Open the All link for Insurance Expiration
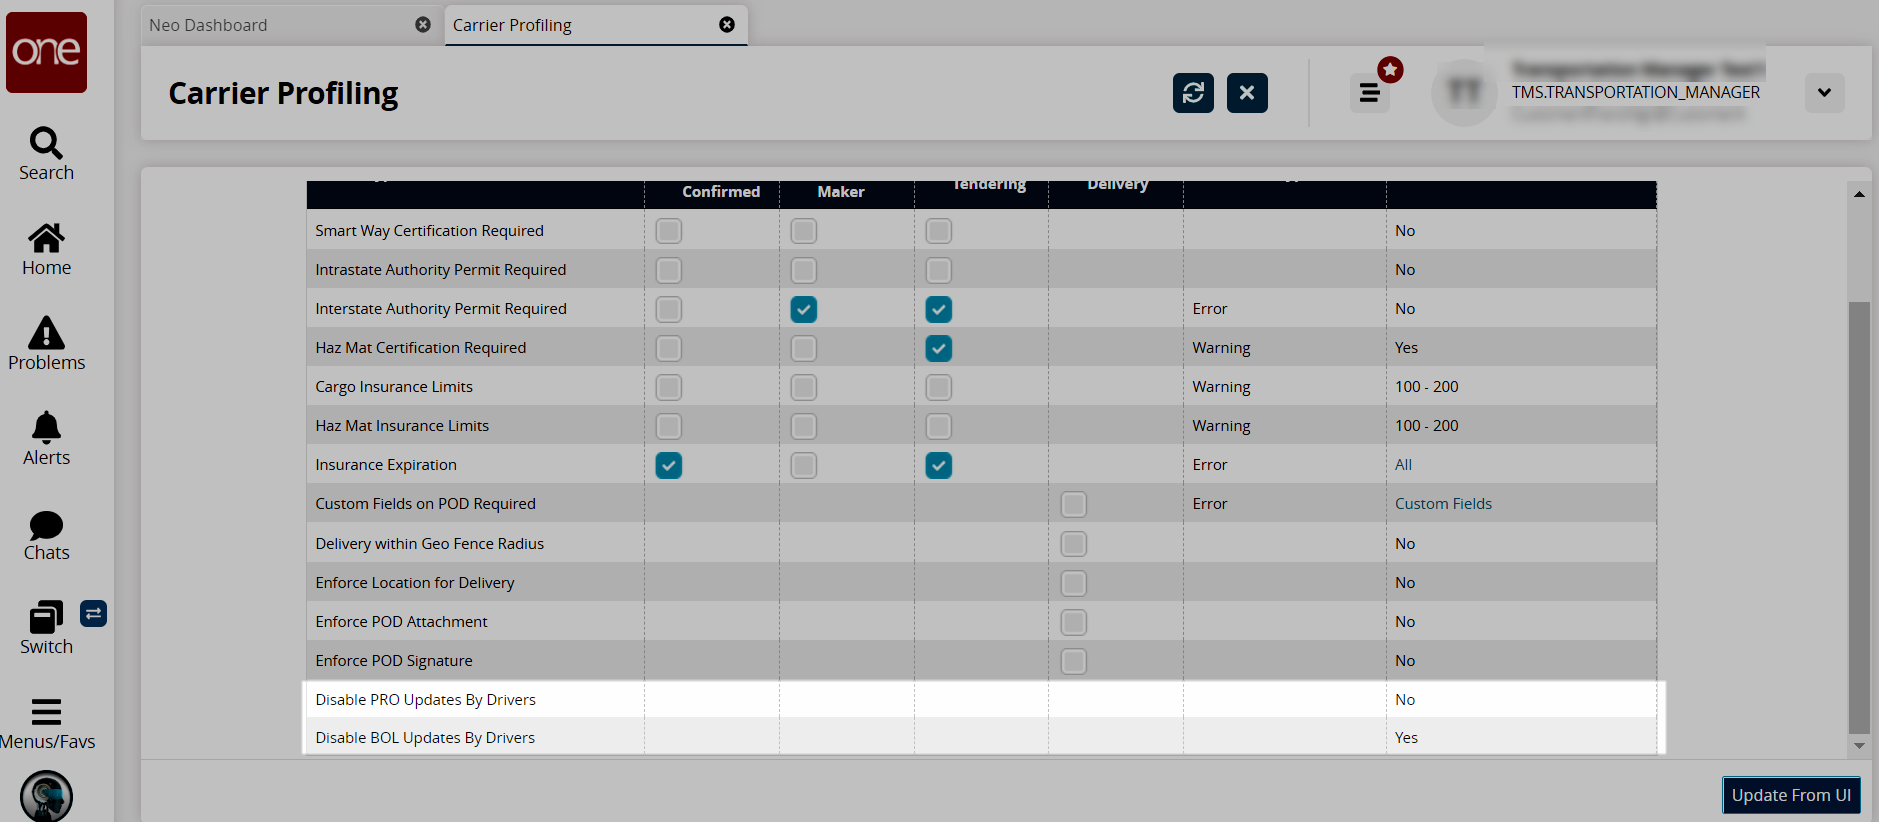 click(x=1404, y=465)
